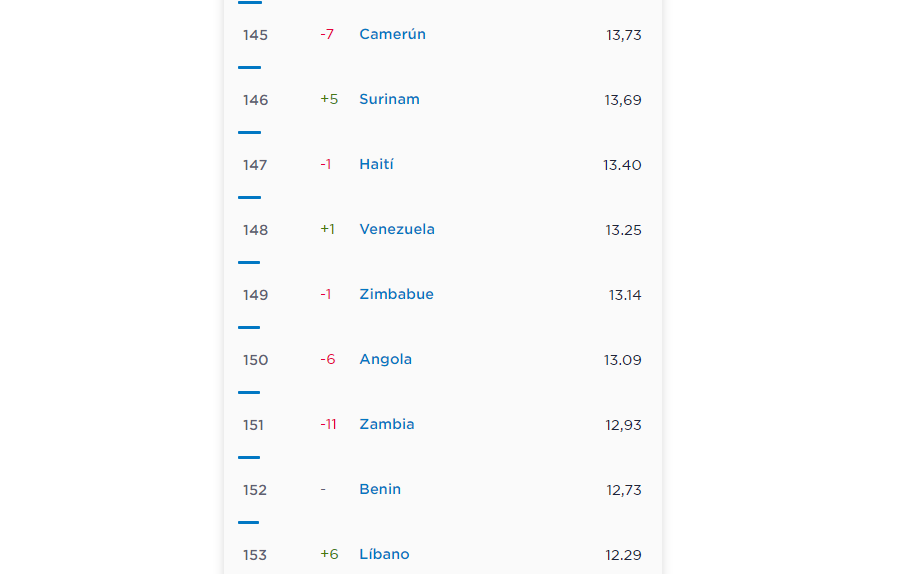Open the Angola country page
Viewport: 910px width, 574px height.
tap(385, 359)
